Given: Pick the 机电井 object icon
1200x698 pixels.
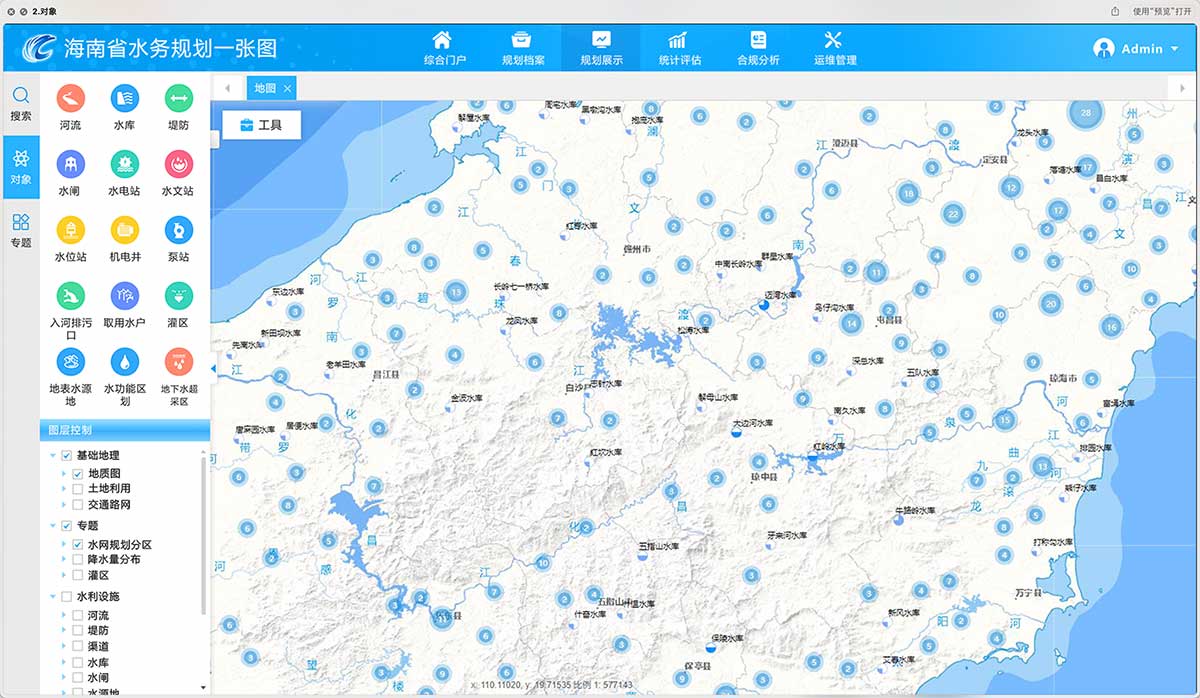Looking at the screenshot, I should [x=124, y=229].
